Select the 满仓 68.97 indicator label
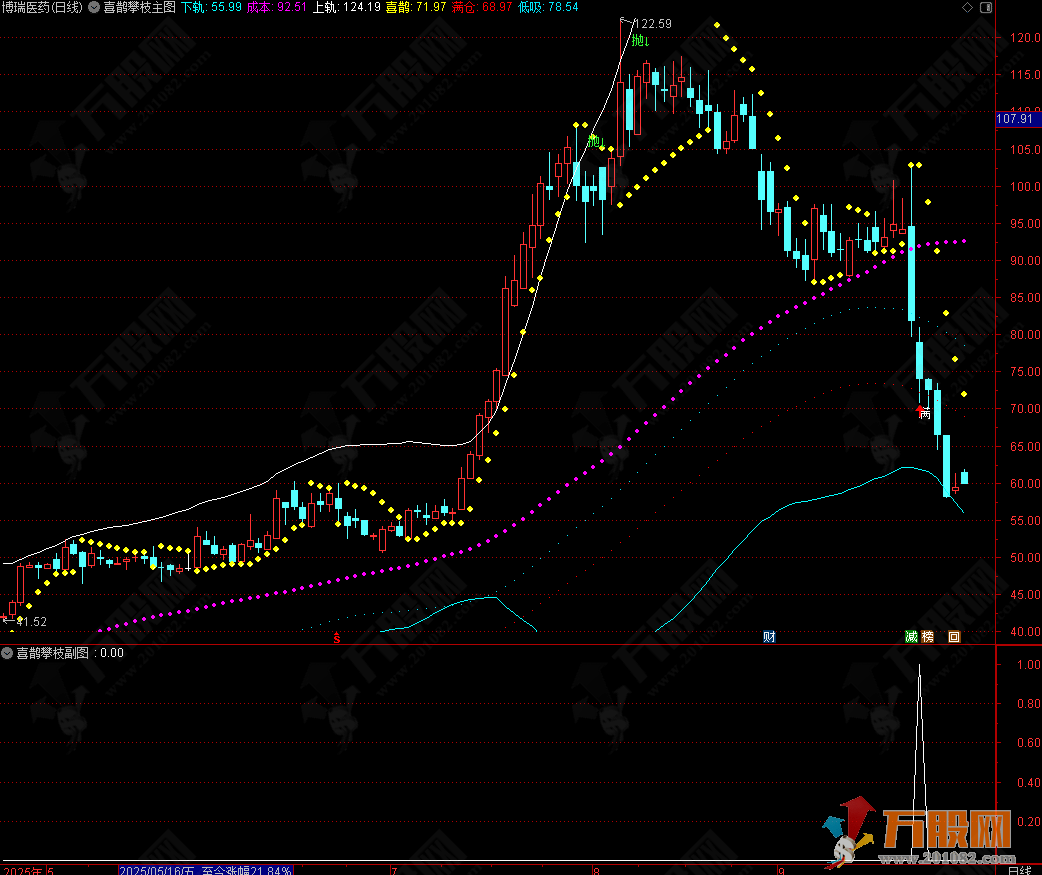 482,7
